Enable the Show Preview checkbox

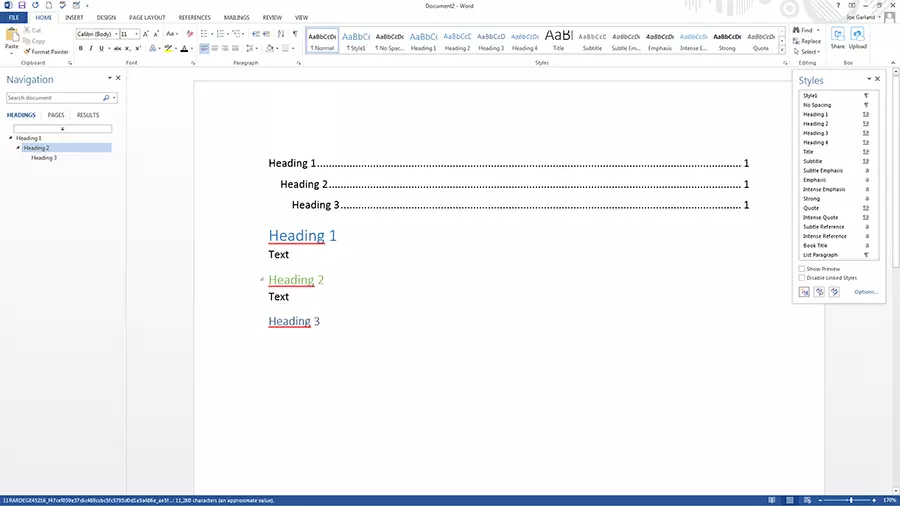[802, 269]
